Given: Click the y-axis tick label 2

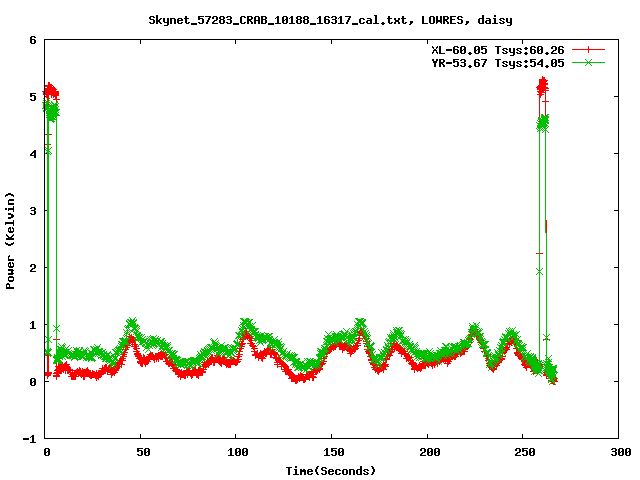Looking at the screenshot, I should [33, 268].
